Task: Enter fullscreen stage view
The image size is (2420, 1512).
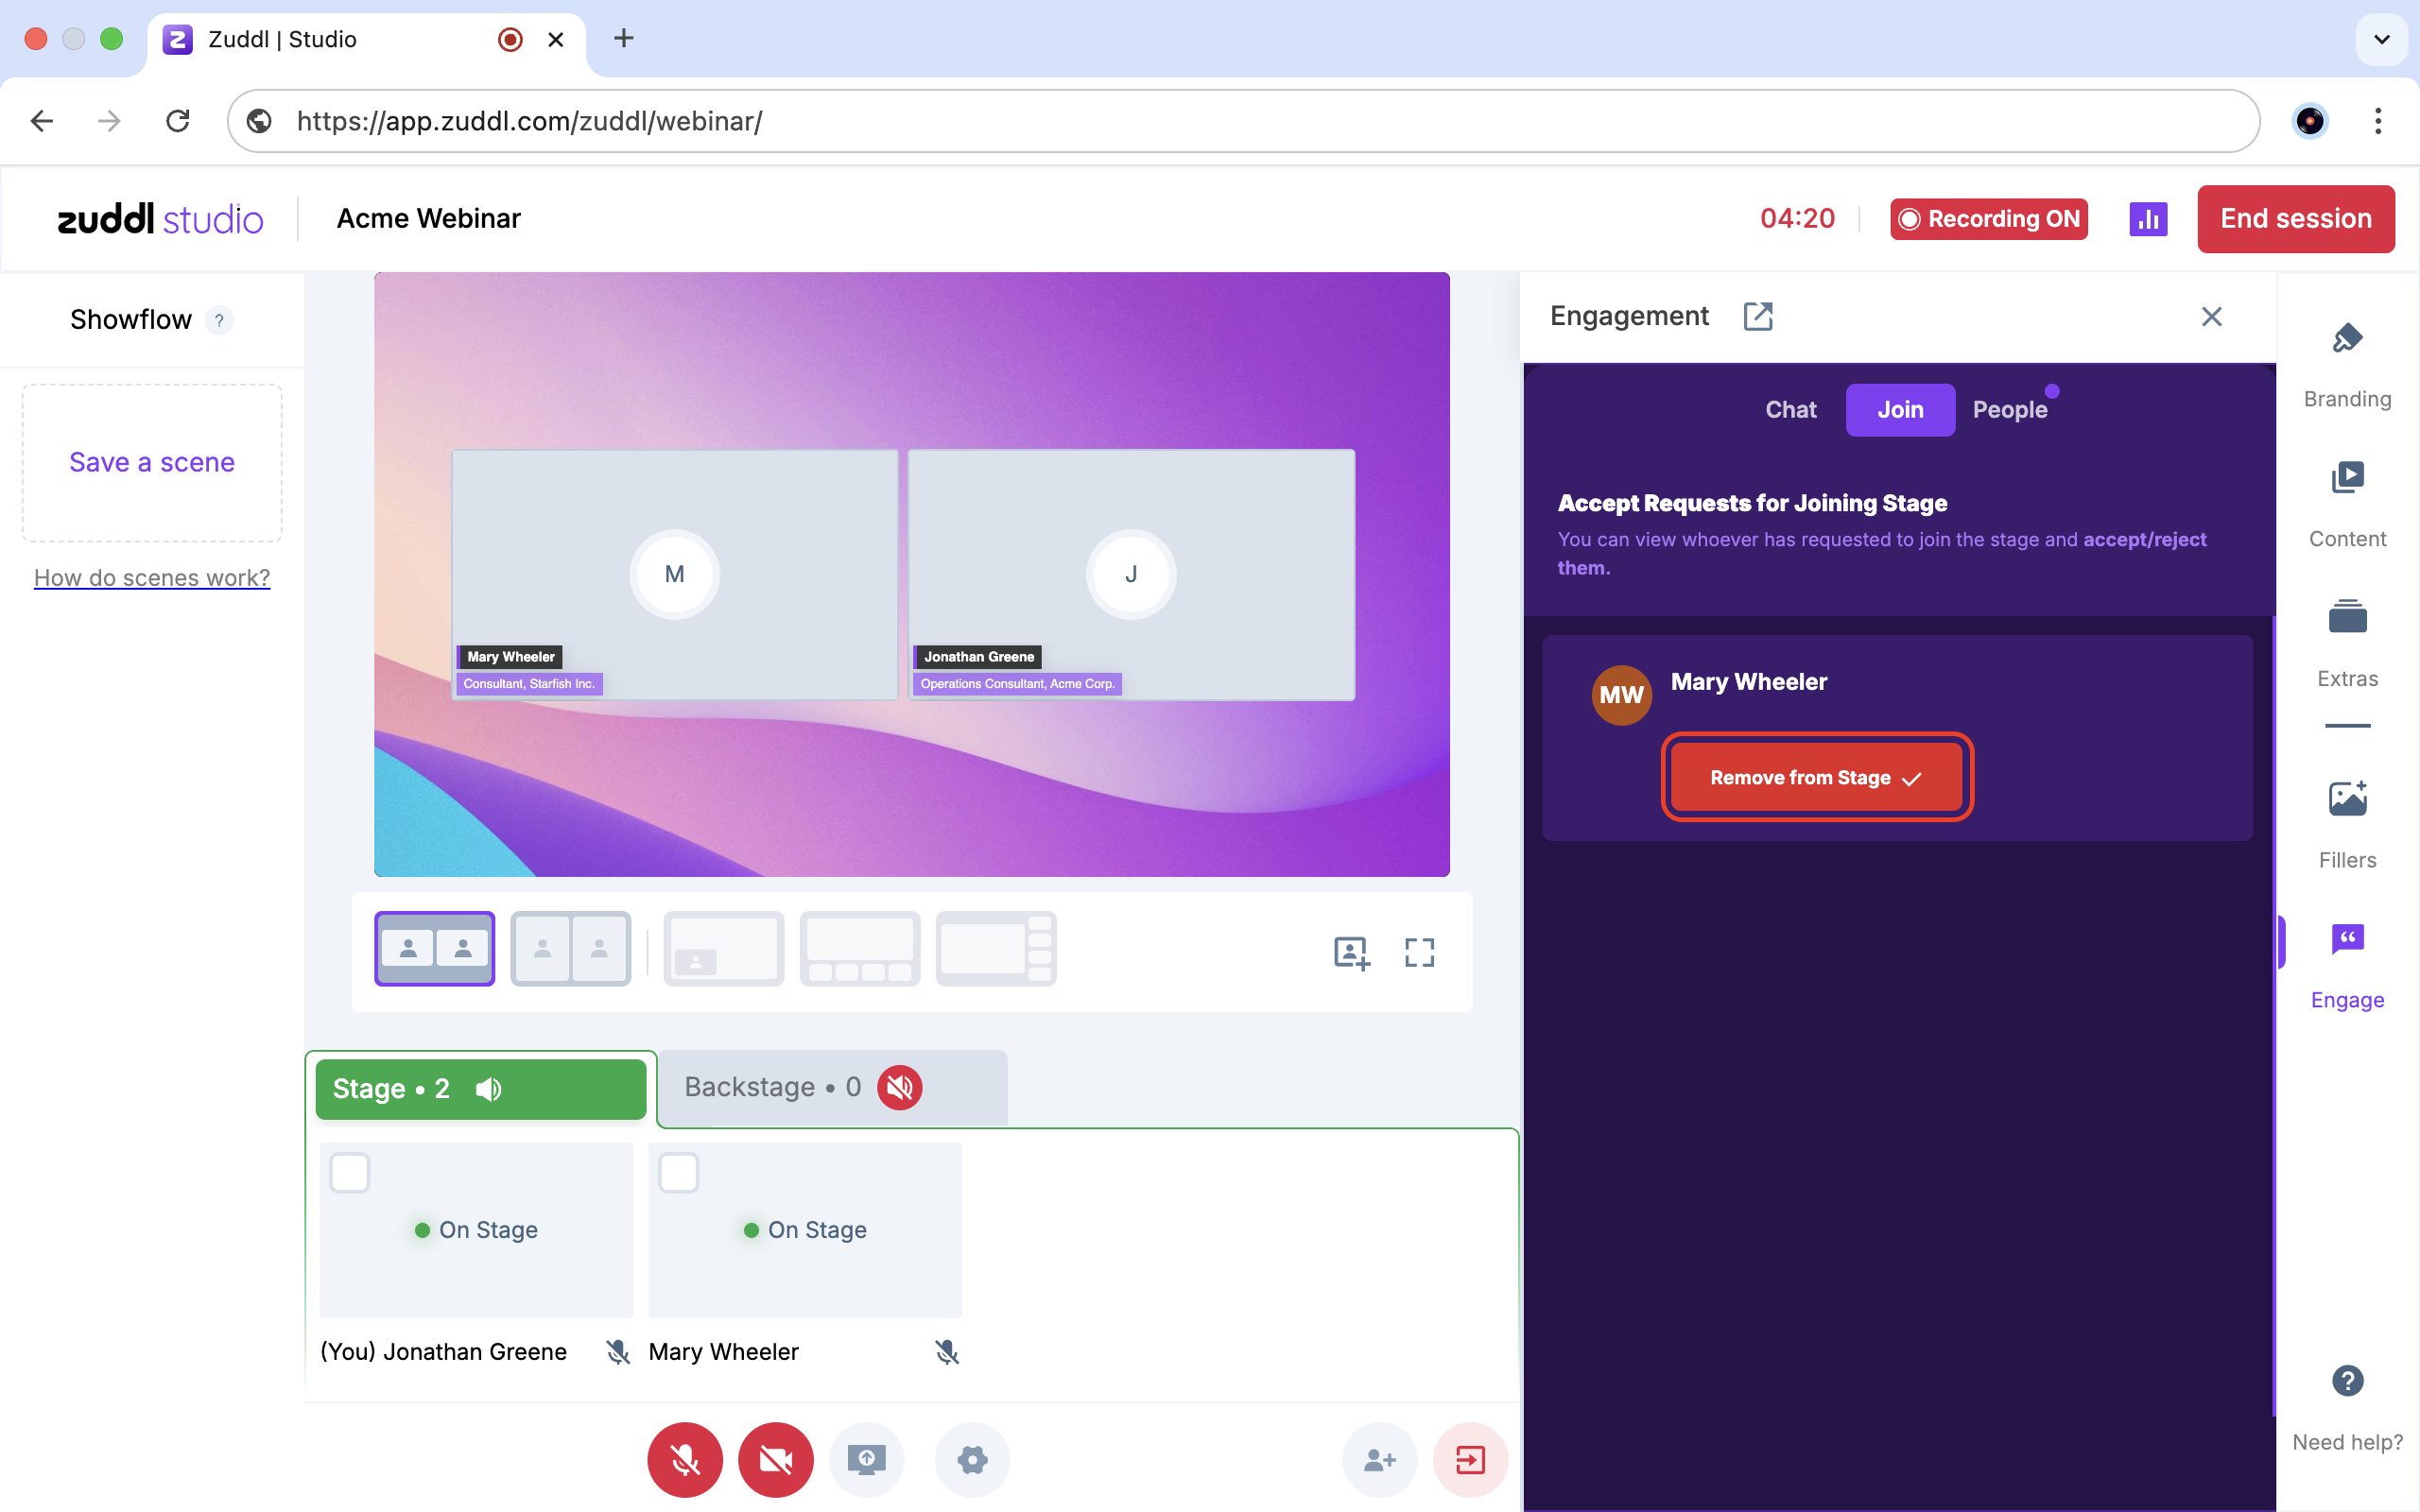Action: point(1418,952)
